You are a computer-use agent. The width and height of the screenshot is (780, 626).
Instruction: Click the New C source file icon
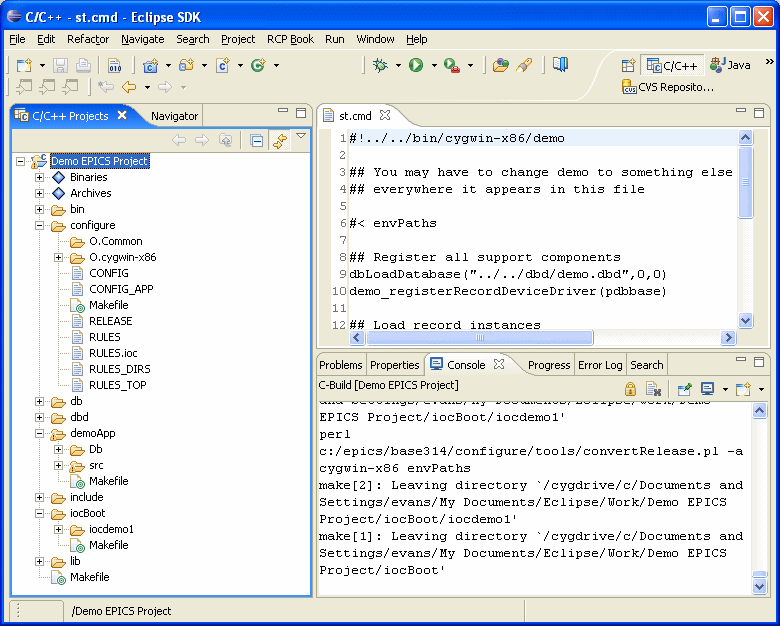coord(223,65)
